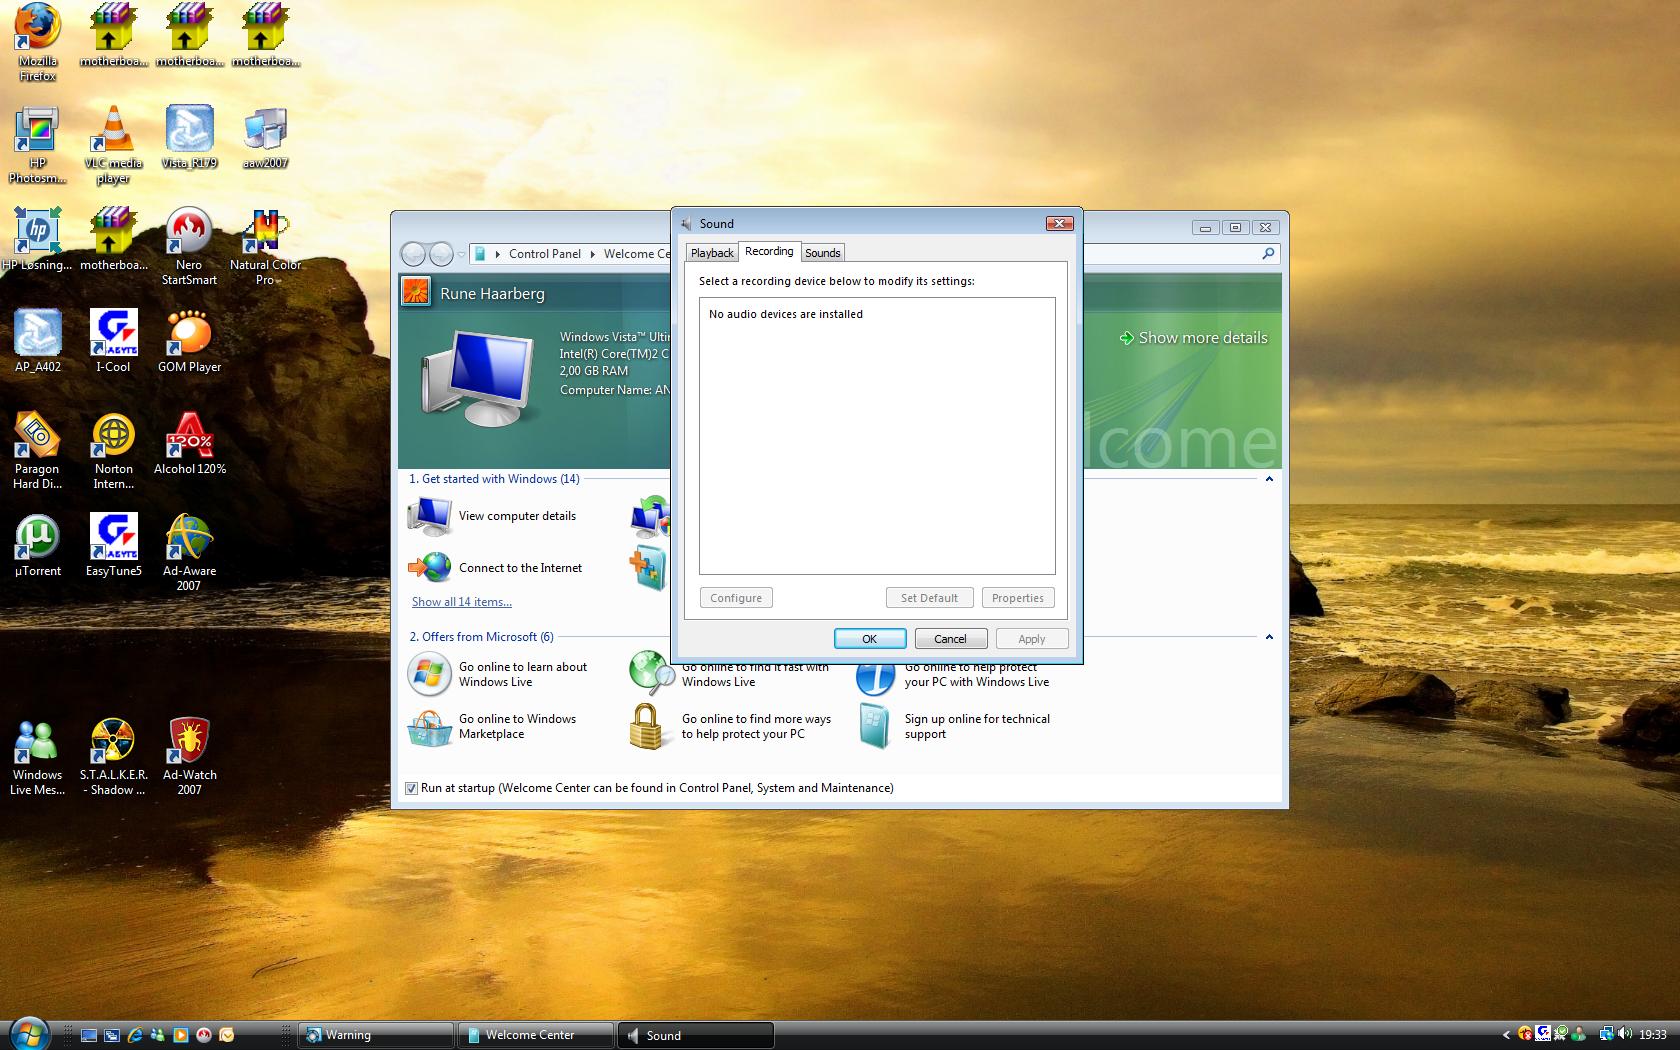Click the Control Panel breadcrumb
Image resolution: width=1680 pixels, height=1050 pixels.
tap(544, 254)
